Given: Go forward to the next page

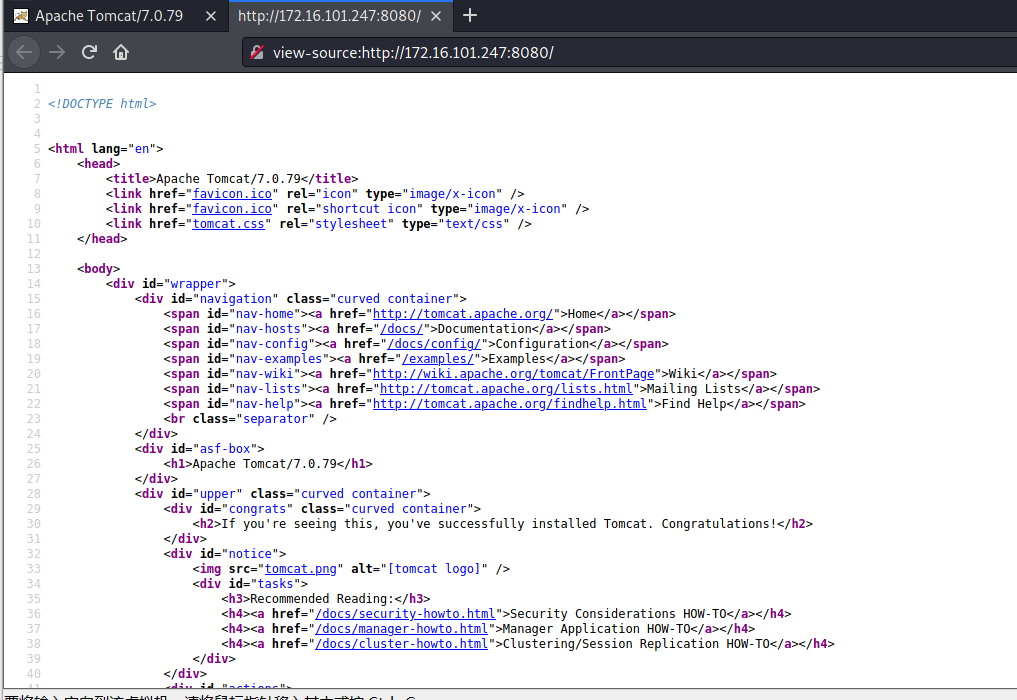Looking at the screenshot, I should (x=57, y=53).
